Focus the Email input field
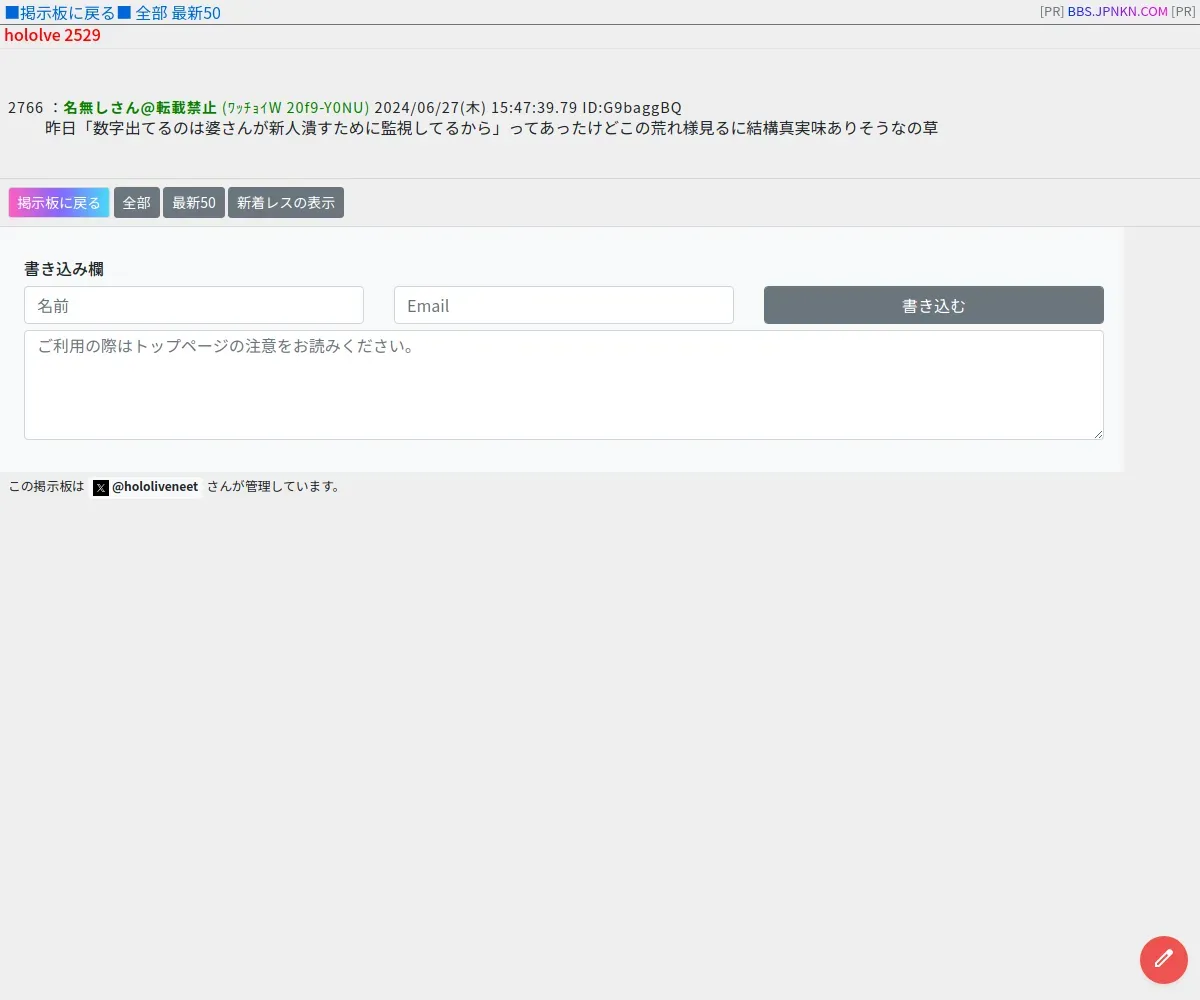Screen dimensions: 1200x1000 [564, 305]
